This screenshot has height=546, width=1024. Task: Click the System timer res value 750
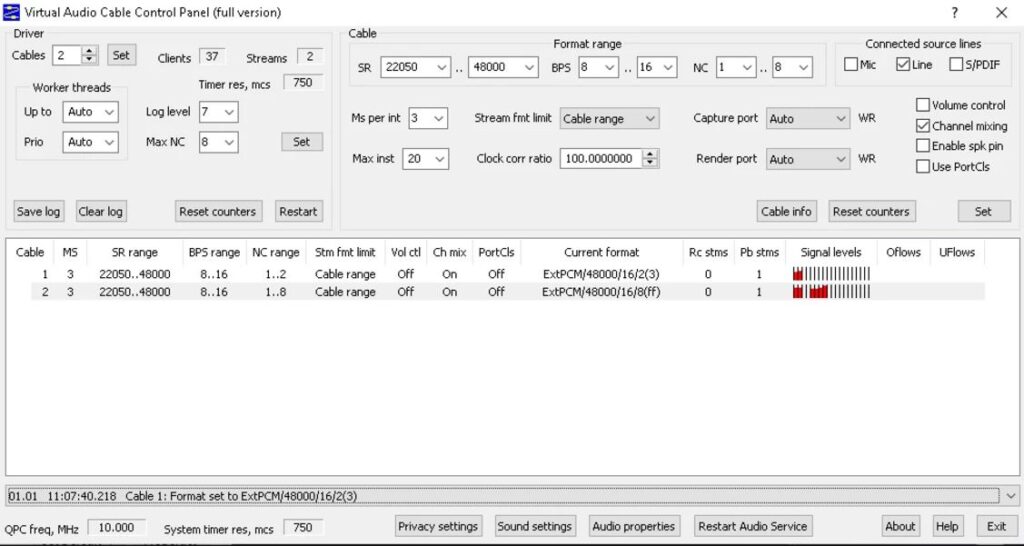[x=302, y=528]
